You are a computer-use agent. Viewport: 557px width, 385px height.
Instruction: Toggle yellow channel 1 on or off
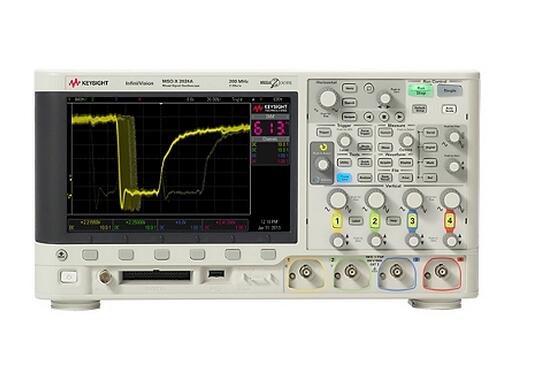337,221
